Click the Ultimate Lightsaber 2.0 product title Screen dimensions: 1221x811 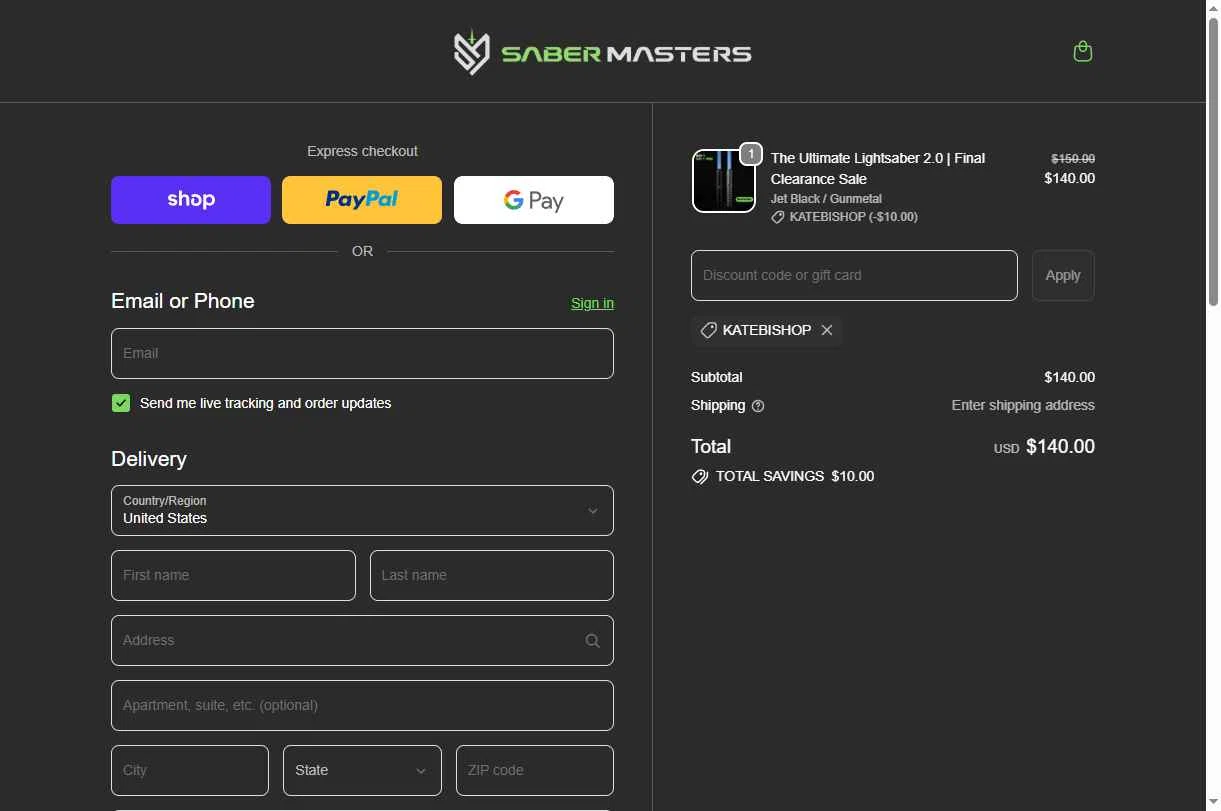tap(878, 168)
